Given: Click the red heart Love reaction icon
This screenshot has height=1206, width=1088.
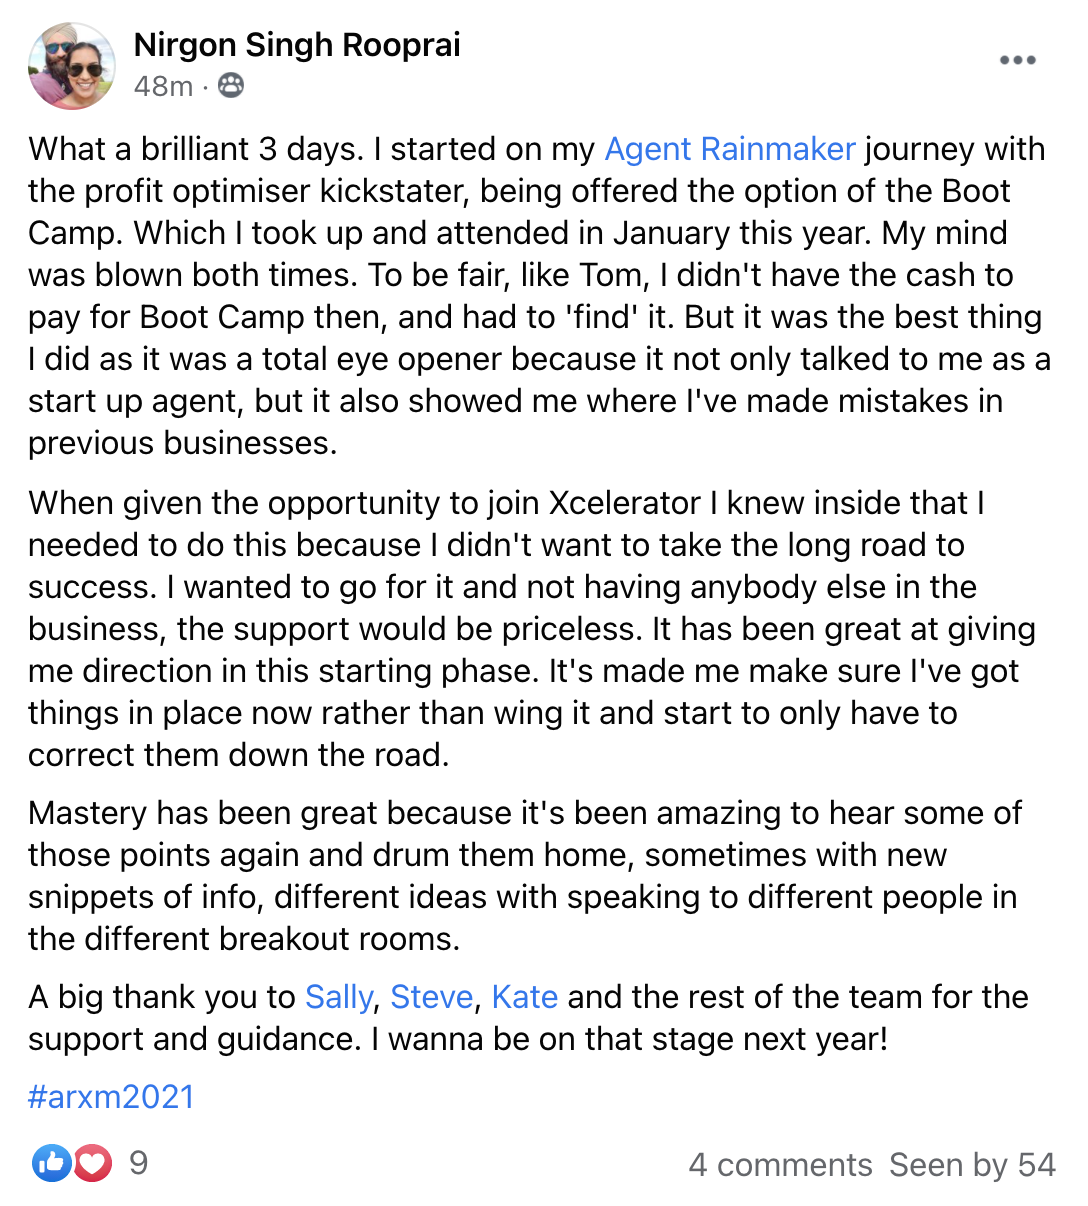Looking at the screenshot, I should 93,1163.
